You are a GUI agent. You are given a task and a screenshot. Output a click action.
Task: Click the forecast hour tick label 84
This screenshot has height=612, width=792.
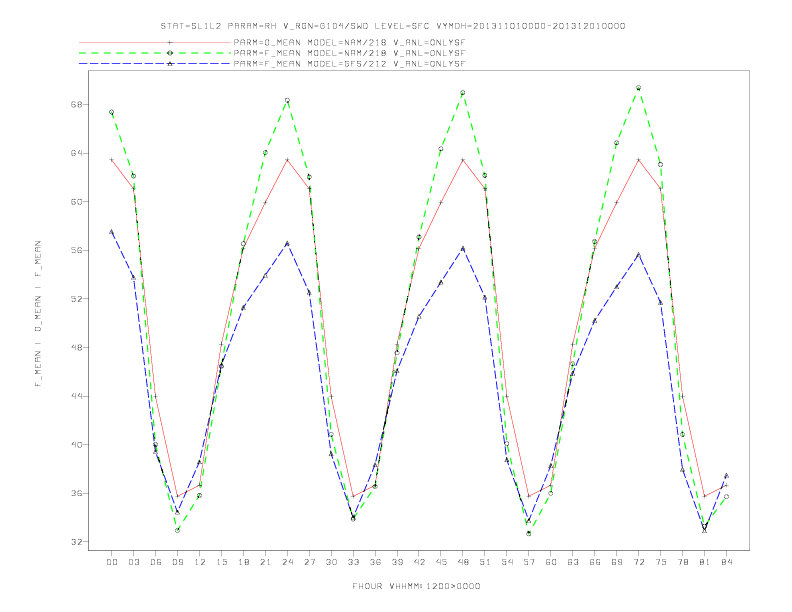point(726,562)
